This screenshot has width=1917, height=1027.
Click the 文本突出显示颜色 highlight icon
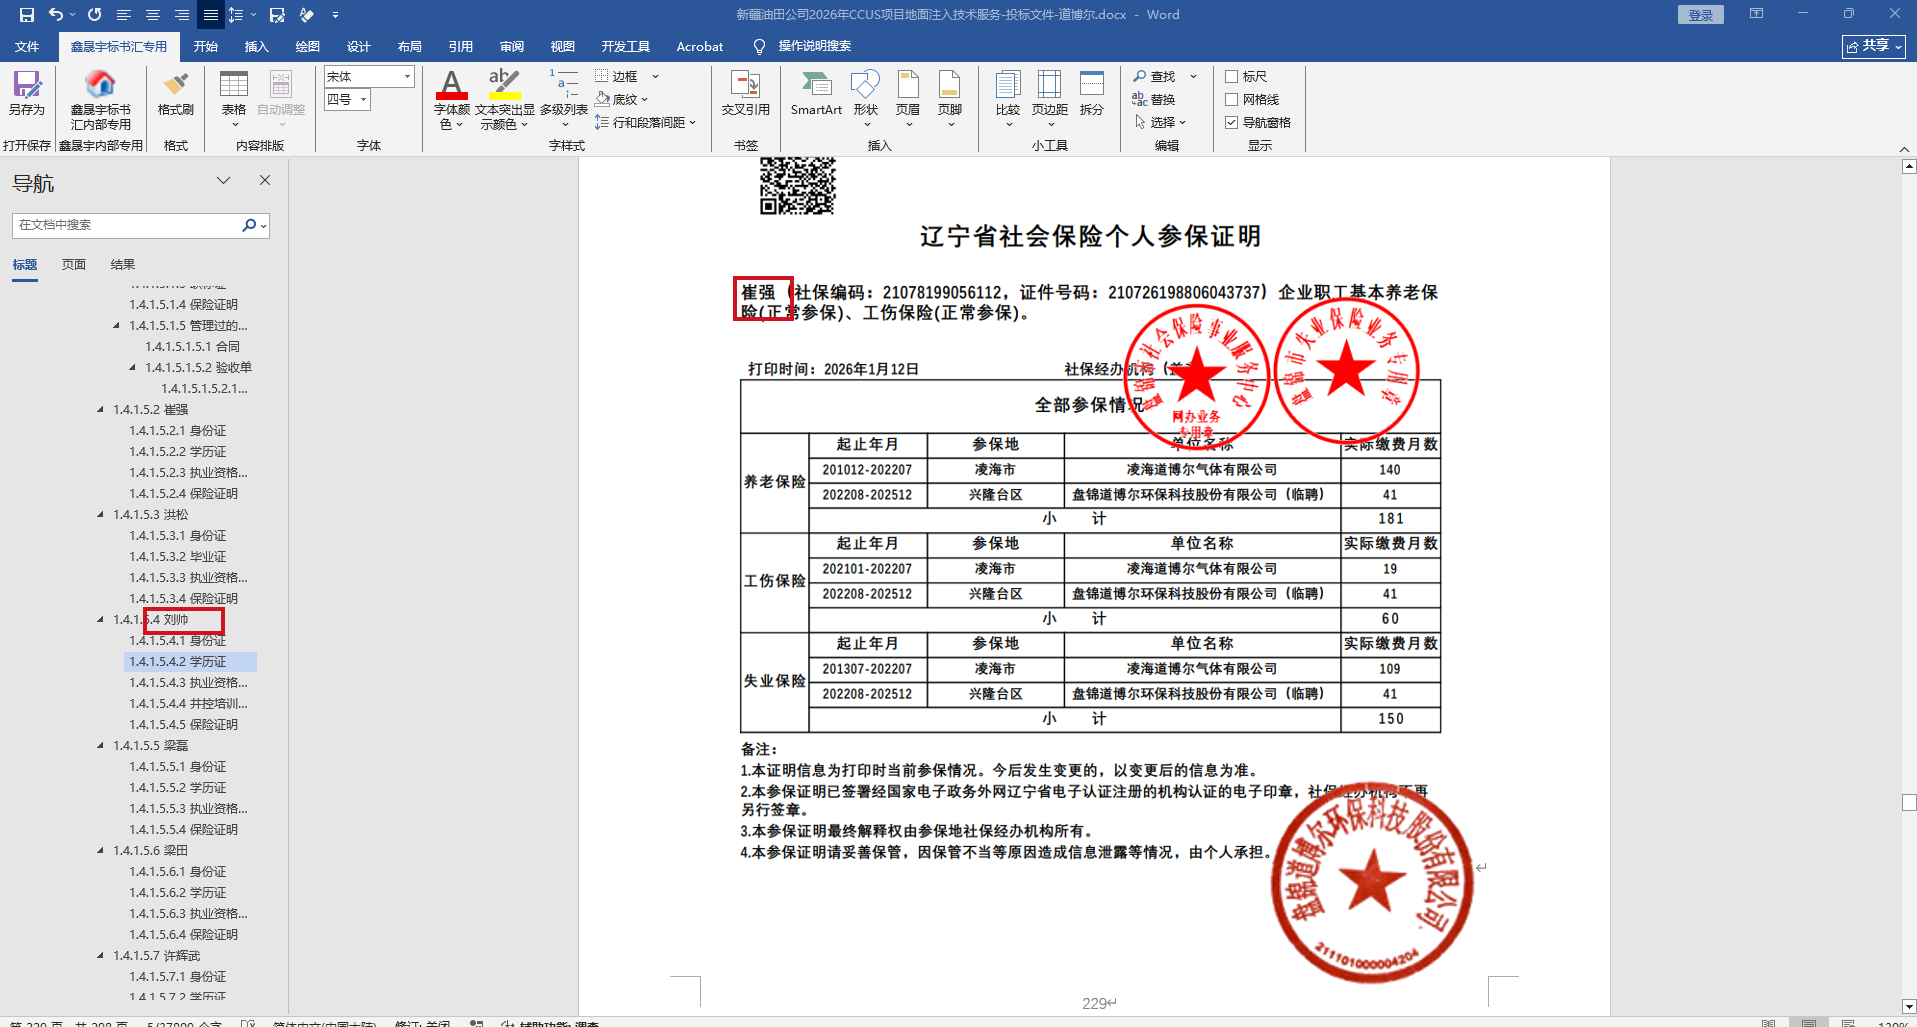505,99
